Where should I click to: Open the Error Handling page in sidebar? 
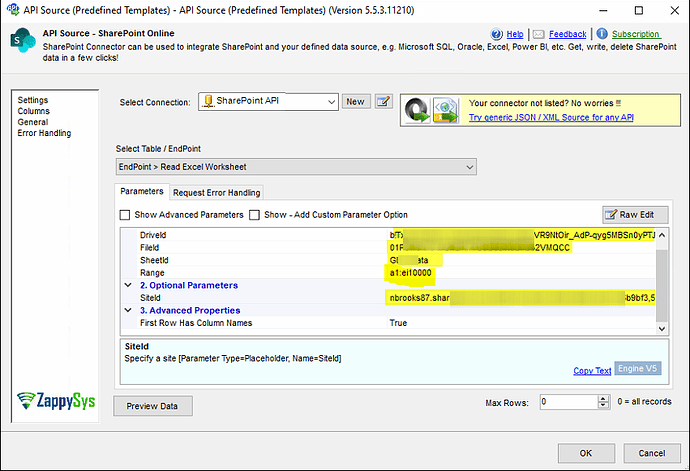coord(44,133)
